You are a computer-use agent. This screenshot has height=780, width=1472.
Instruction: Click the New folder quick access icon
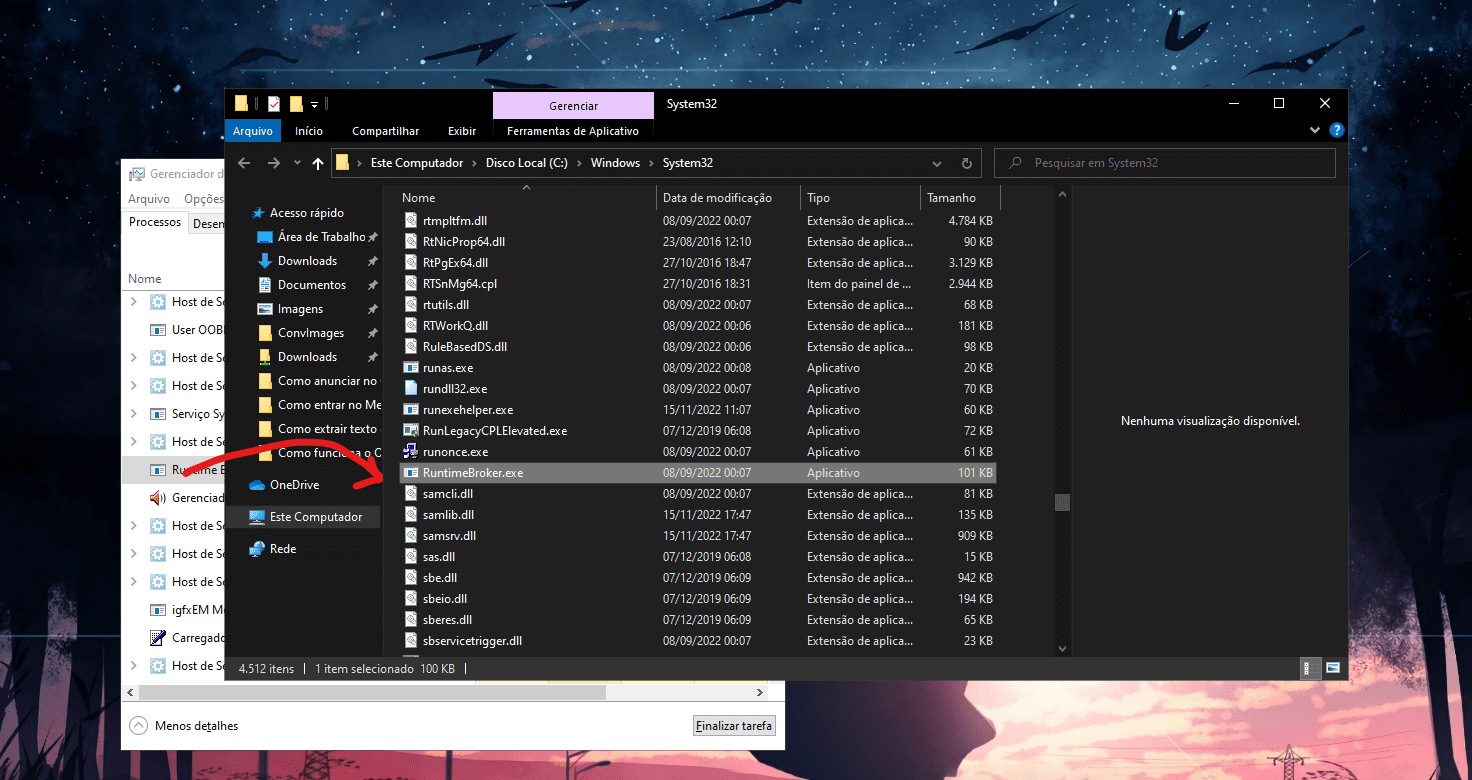click(x=296, y=104)
